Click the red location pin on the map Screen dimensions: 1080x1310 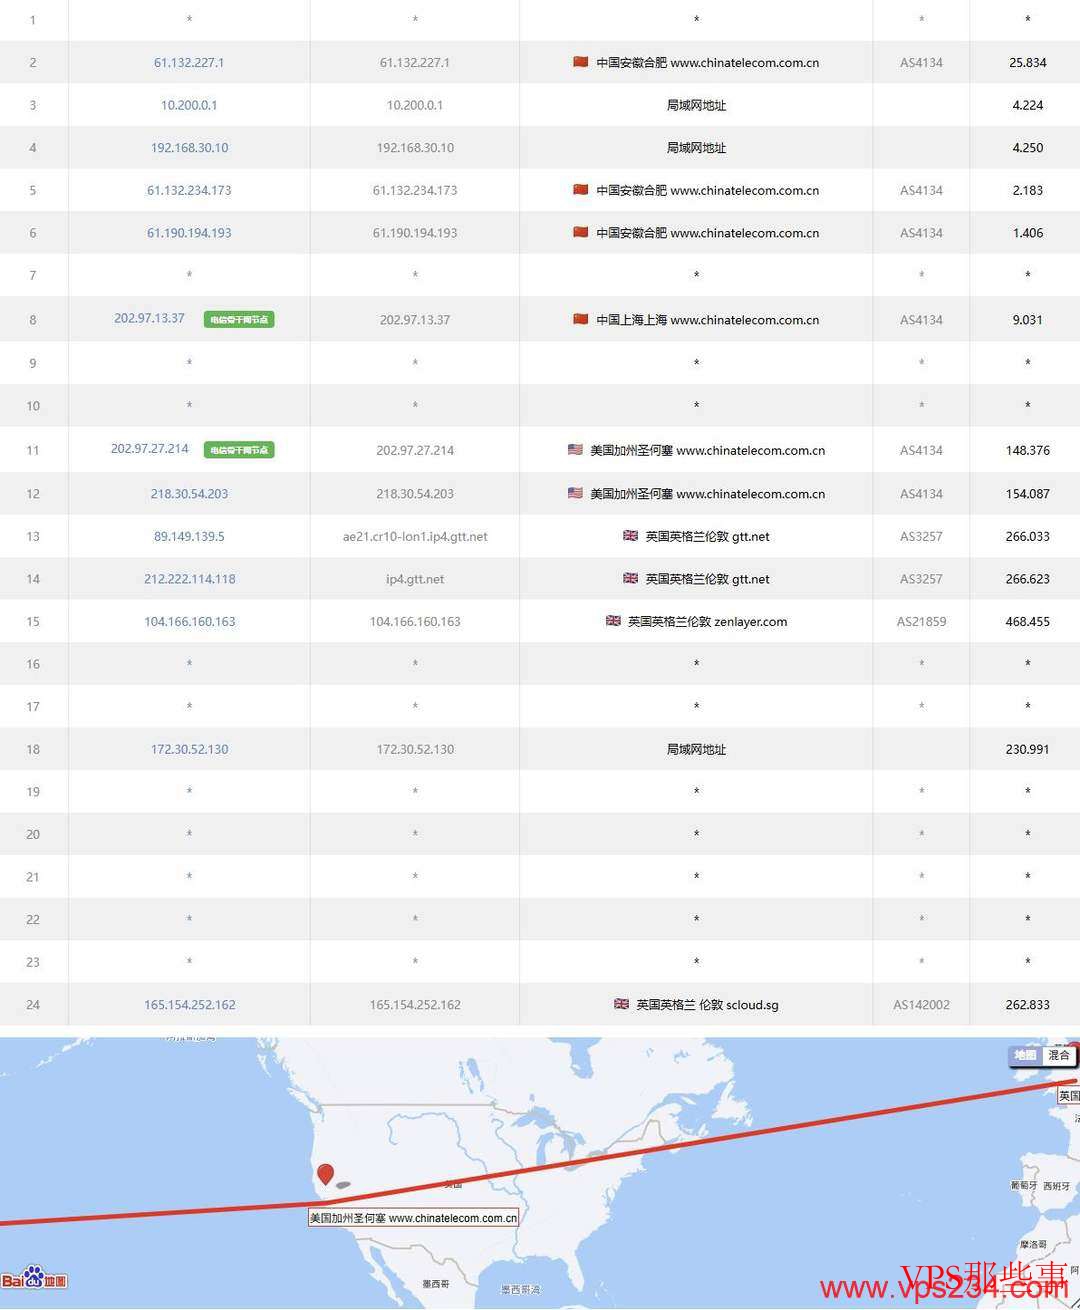[x=325, y=1174]
